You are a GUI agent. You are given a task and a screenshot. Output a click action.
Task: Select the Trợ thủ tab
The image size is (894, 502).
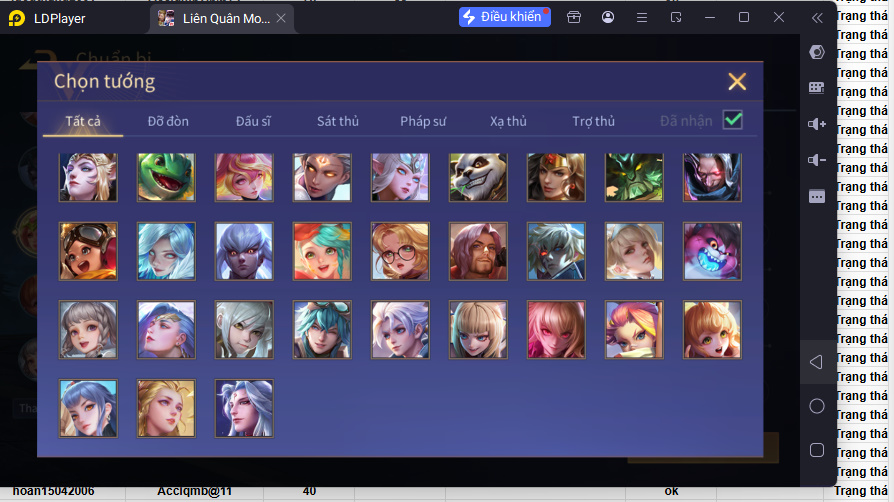(x=594, y=121)
